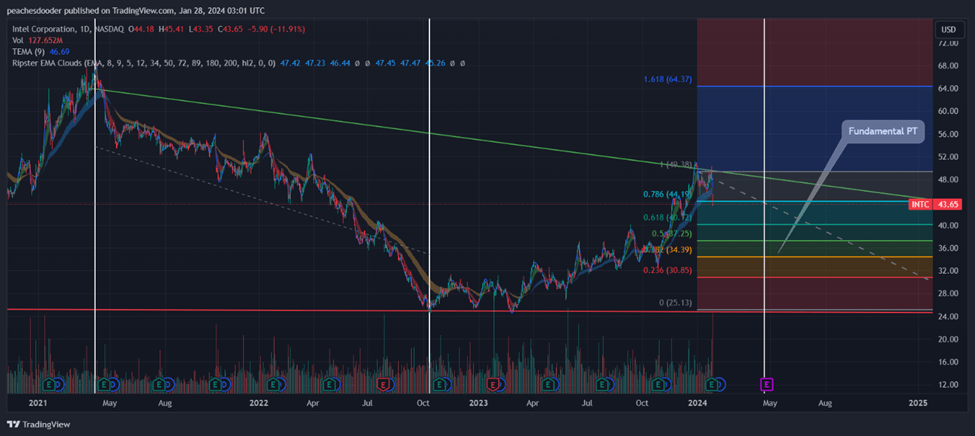Click the green earnings marker before Aug 2021
Image resolution: width=975 pixels, height=436 pixels.
pos(160,384)
